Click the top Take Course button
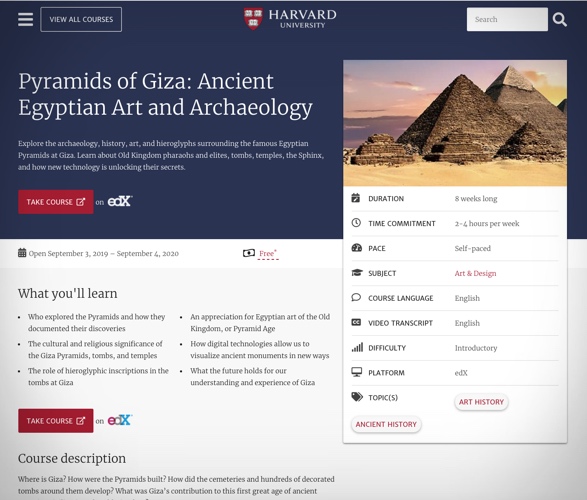587x500 pixels. click(56, 202)
